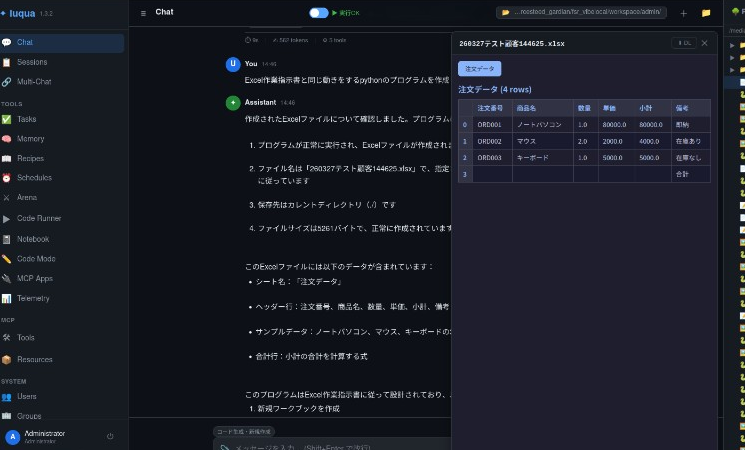
Task: Click the Arena crossed swords icon
Action: [6, 198]
